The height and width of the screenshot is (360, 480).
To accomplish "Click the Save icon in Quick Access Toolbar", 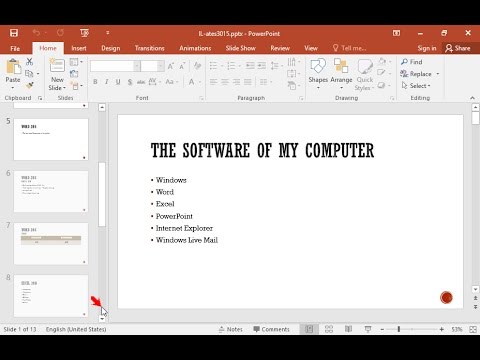I will (14, 33).
